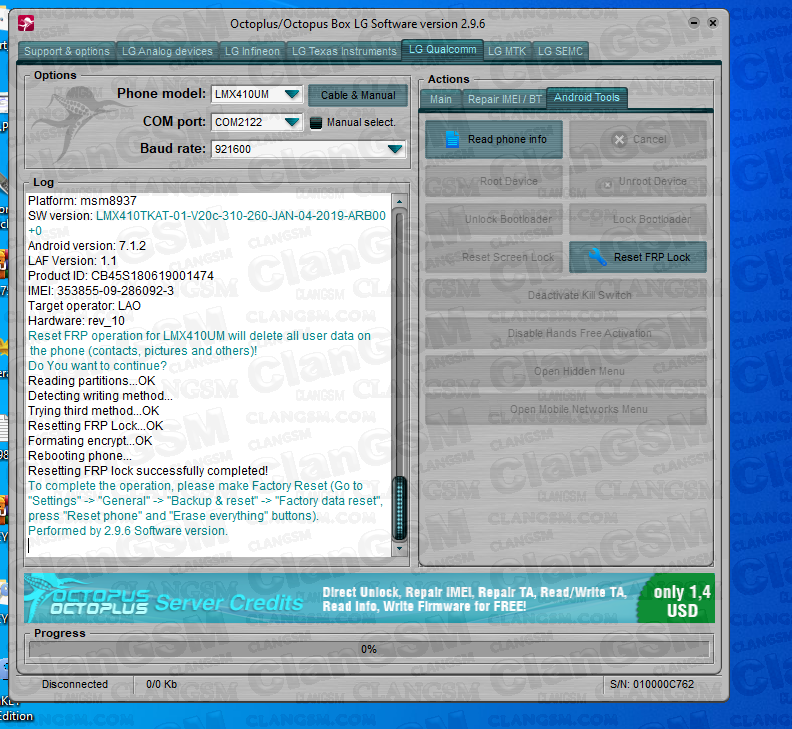Expand the COM port dropdown
The height and width of the screenshot is (729, 792).
291,122
